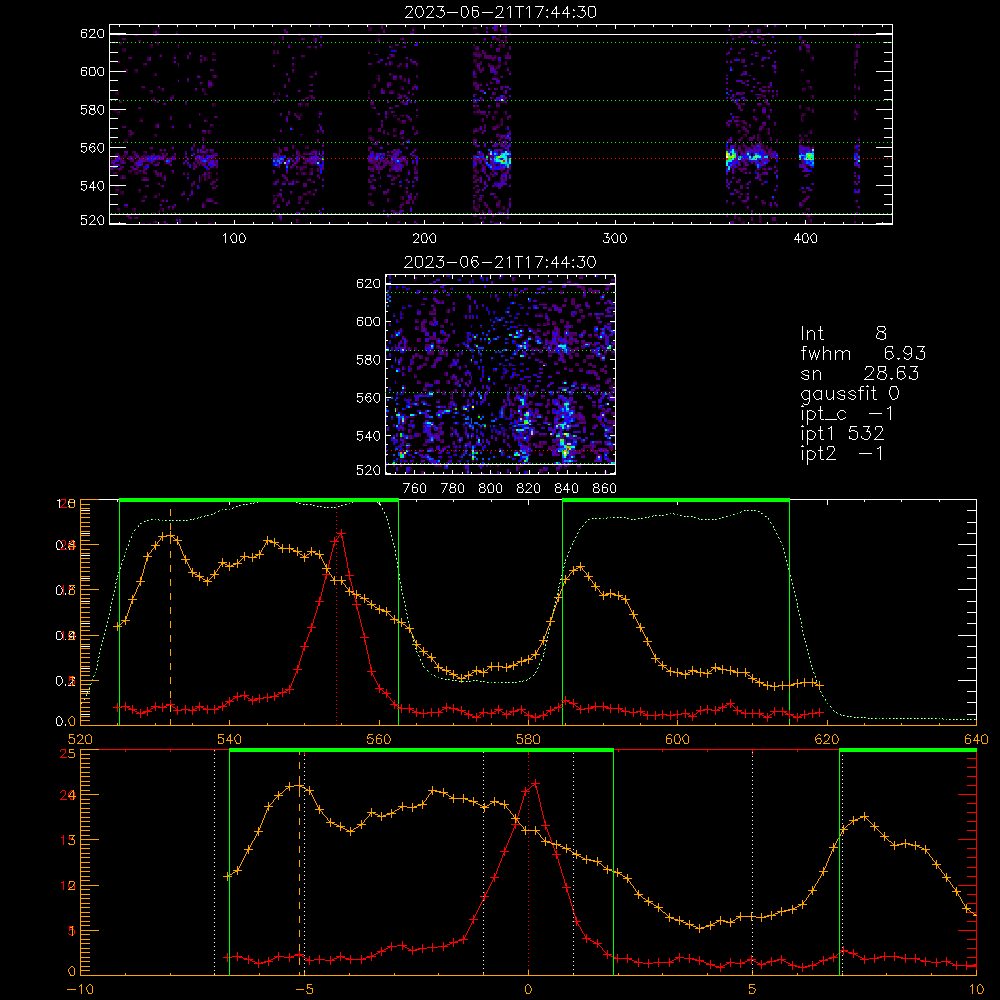This screenshot has width=1000, height=1000.
Task: Click the 640 tick label on profile axis
Action: click(976, 739)
